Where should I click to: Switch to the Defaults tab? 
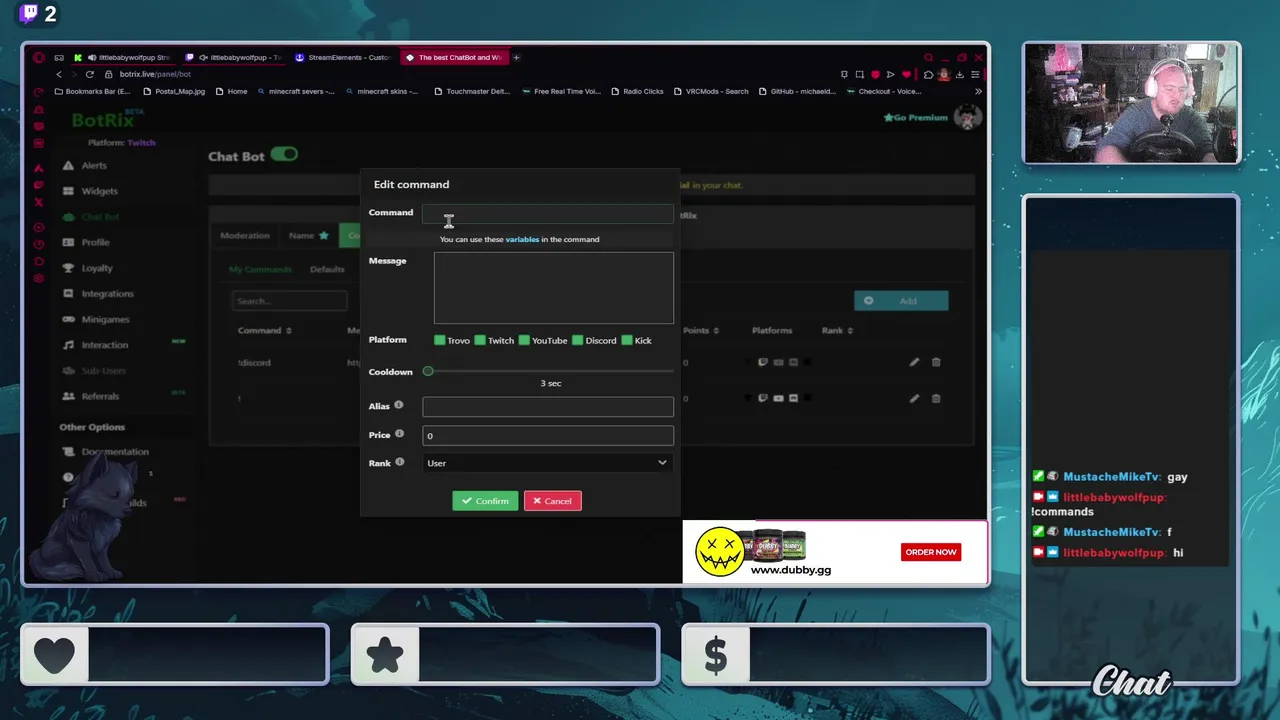[327, 269]
